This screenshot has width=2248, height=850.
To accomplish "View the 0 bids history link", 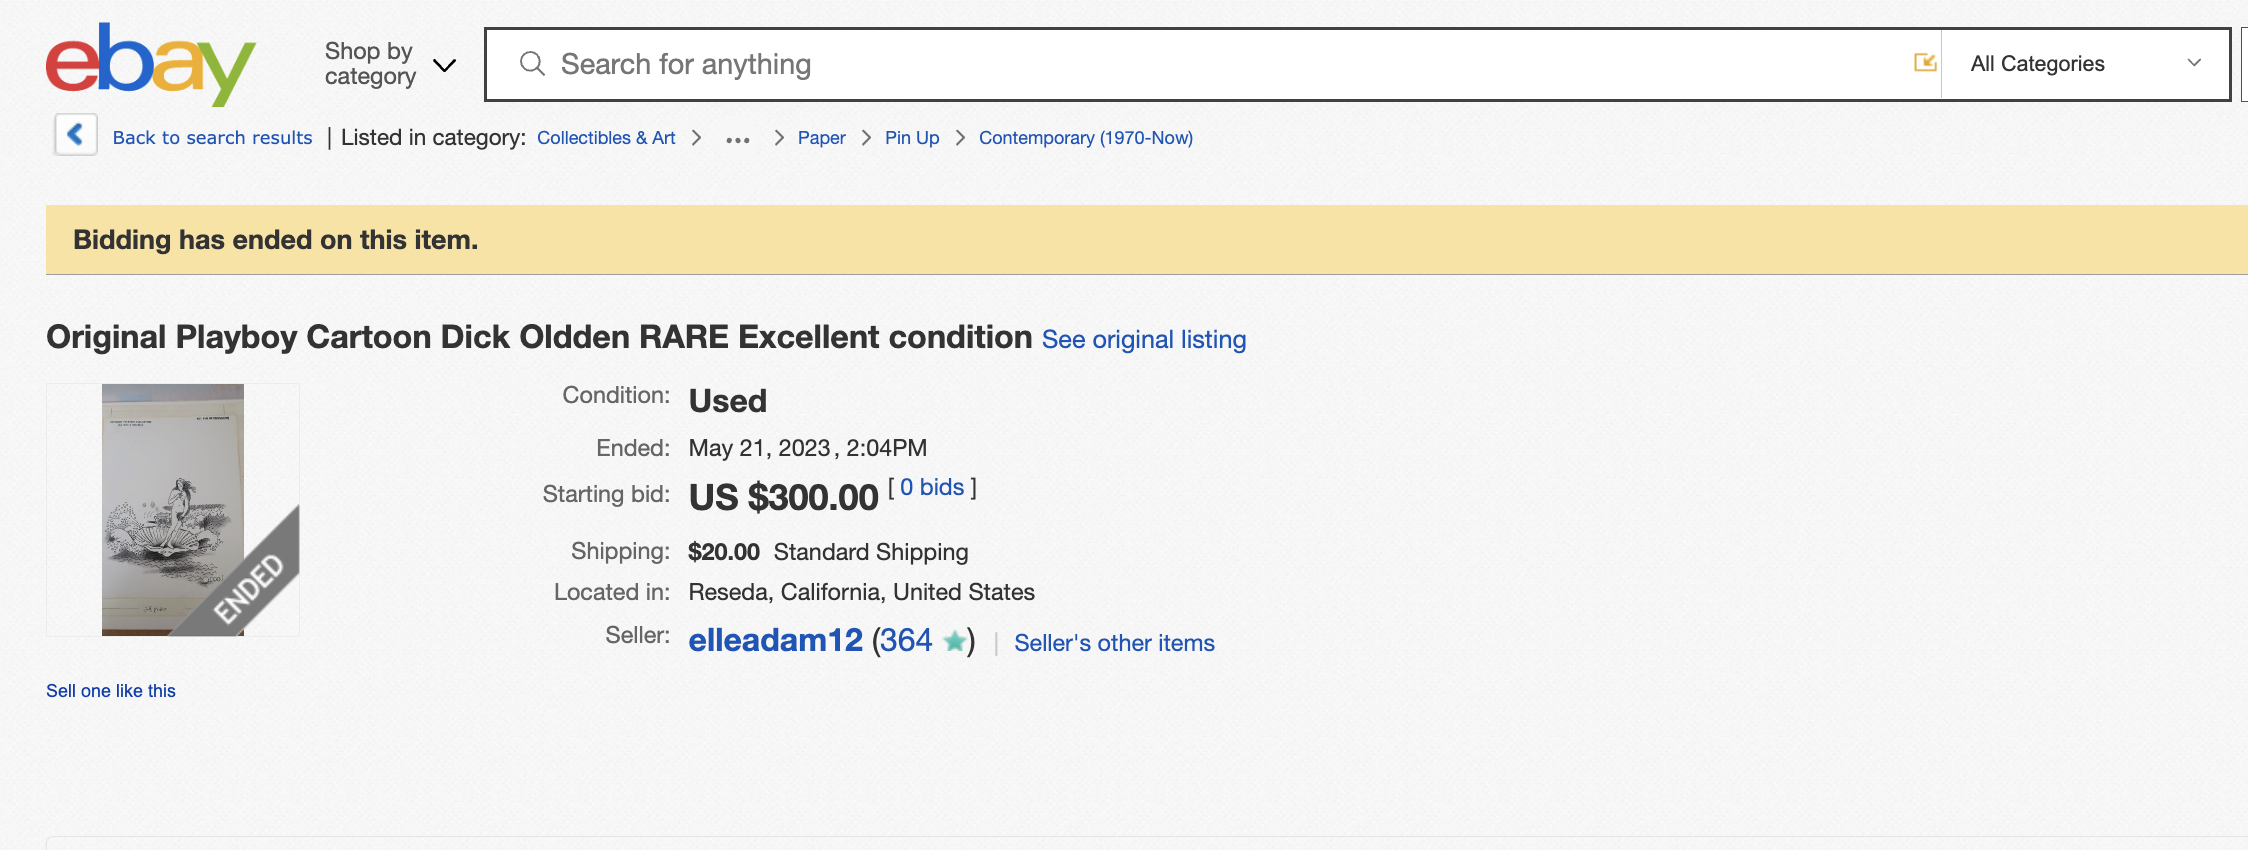I will (932, 487).
